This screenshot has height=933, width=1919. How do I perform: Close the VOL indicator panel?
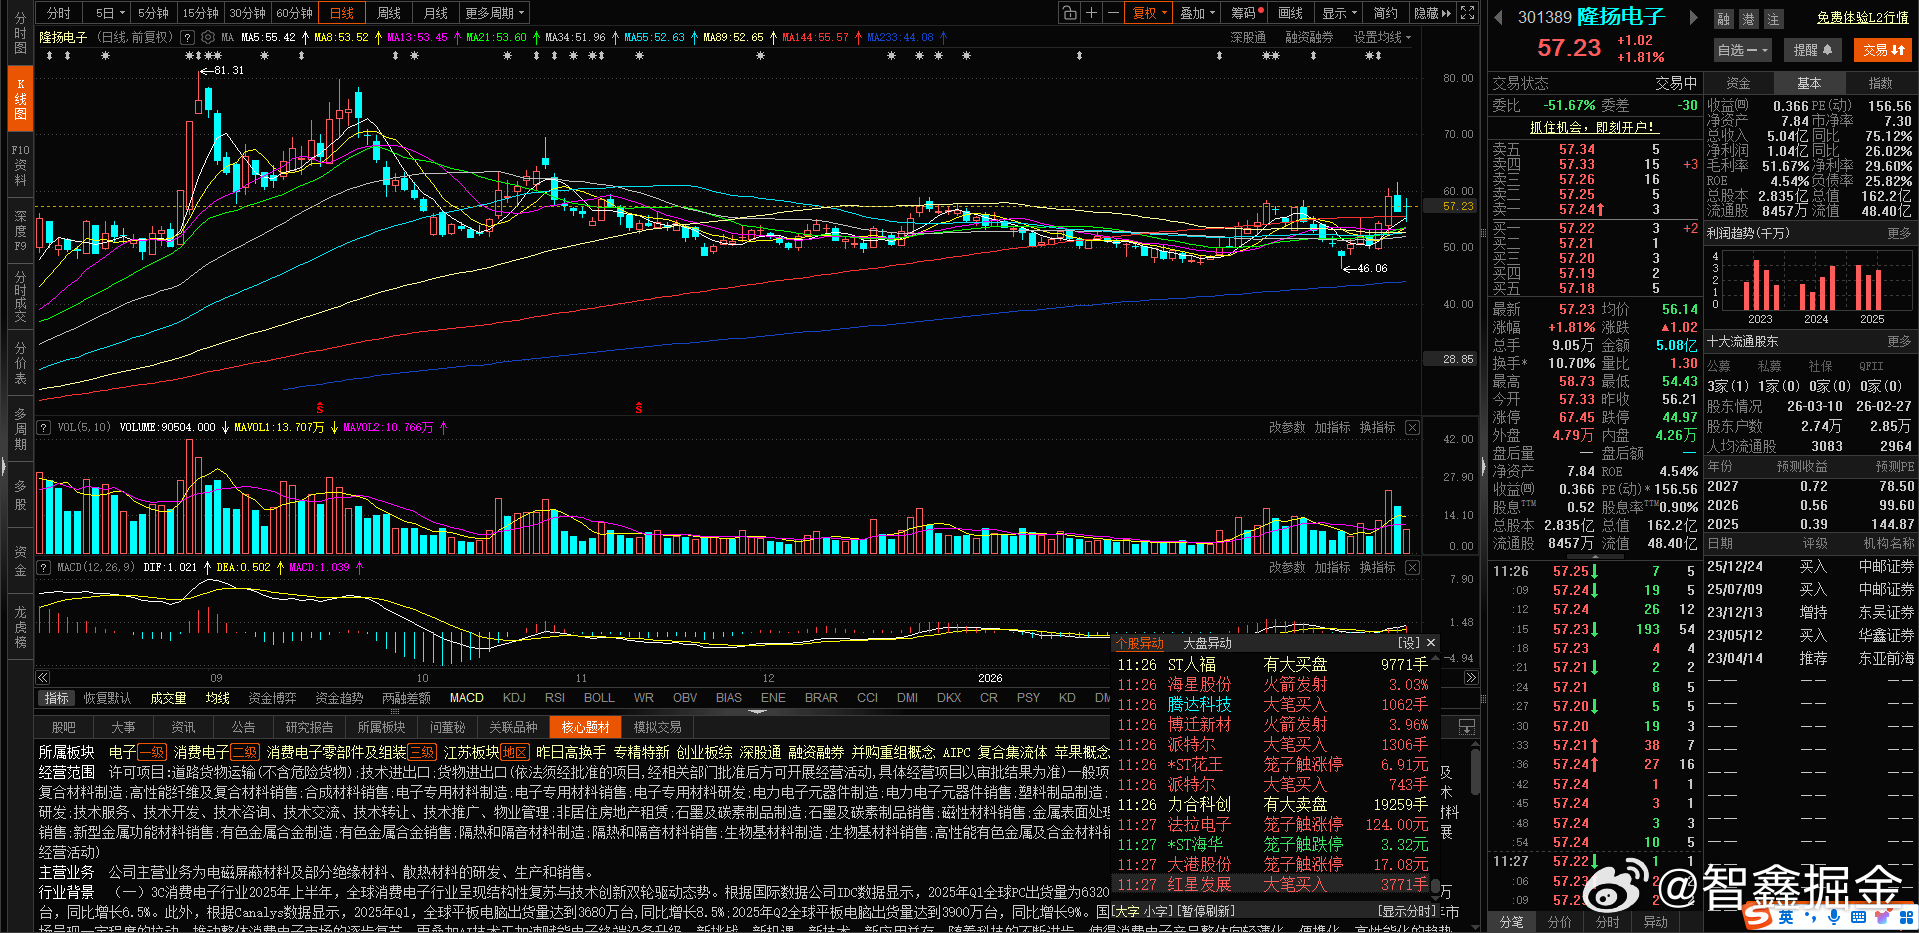point(1412,427)
